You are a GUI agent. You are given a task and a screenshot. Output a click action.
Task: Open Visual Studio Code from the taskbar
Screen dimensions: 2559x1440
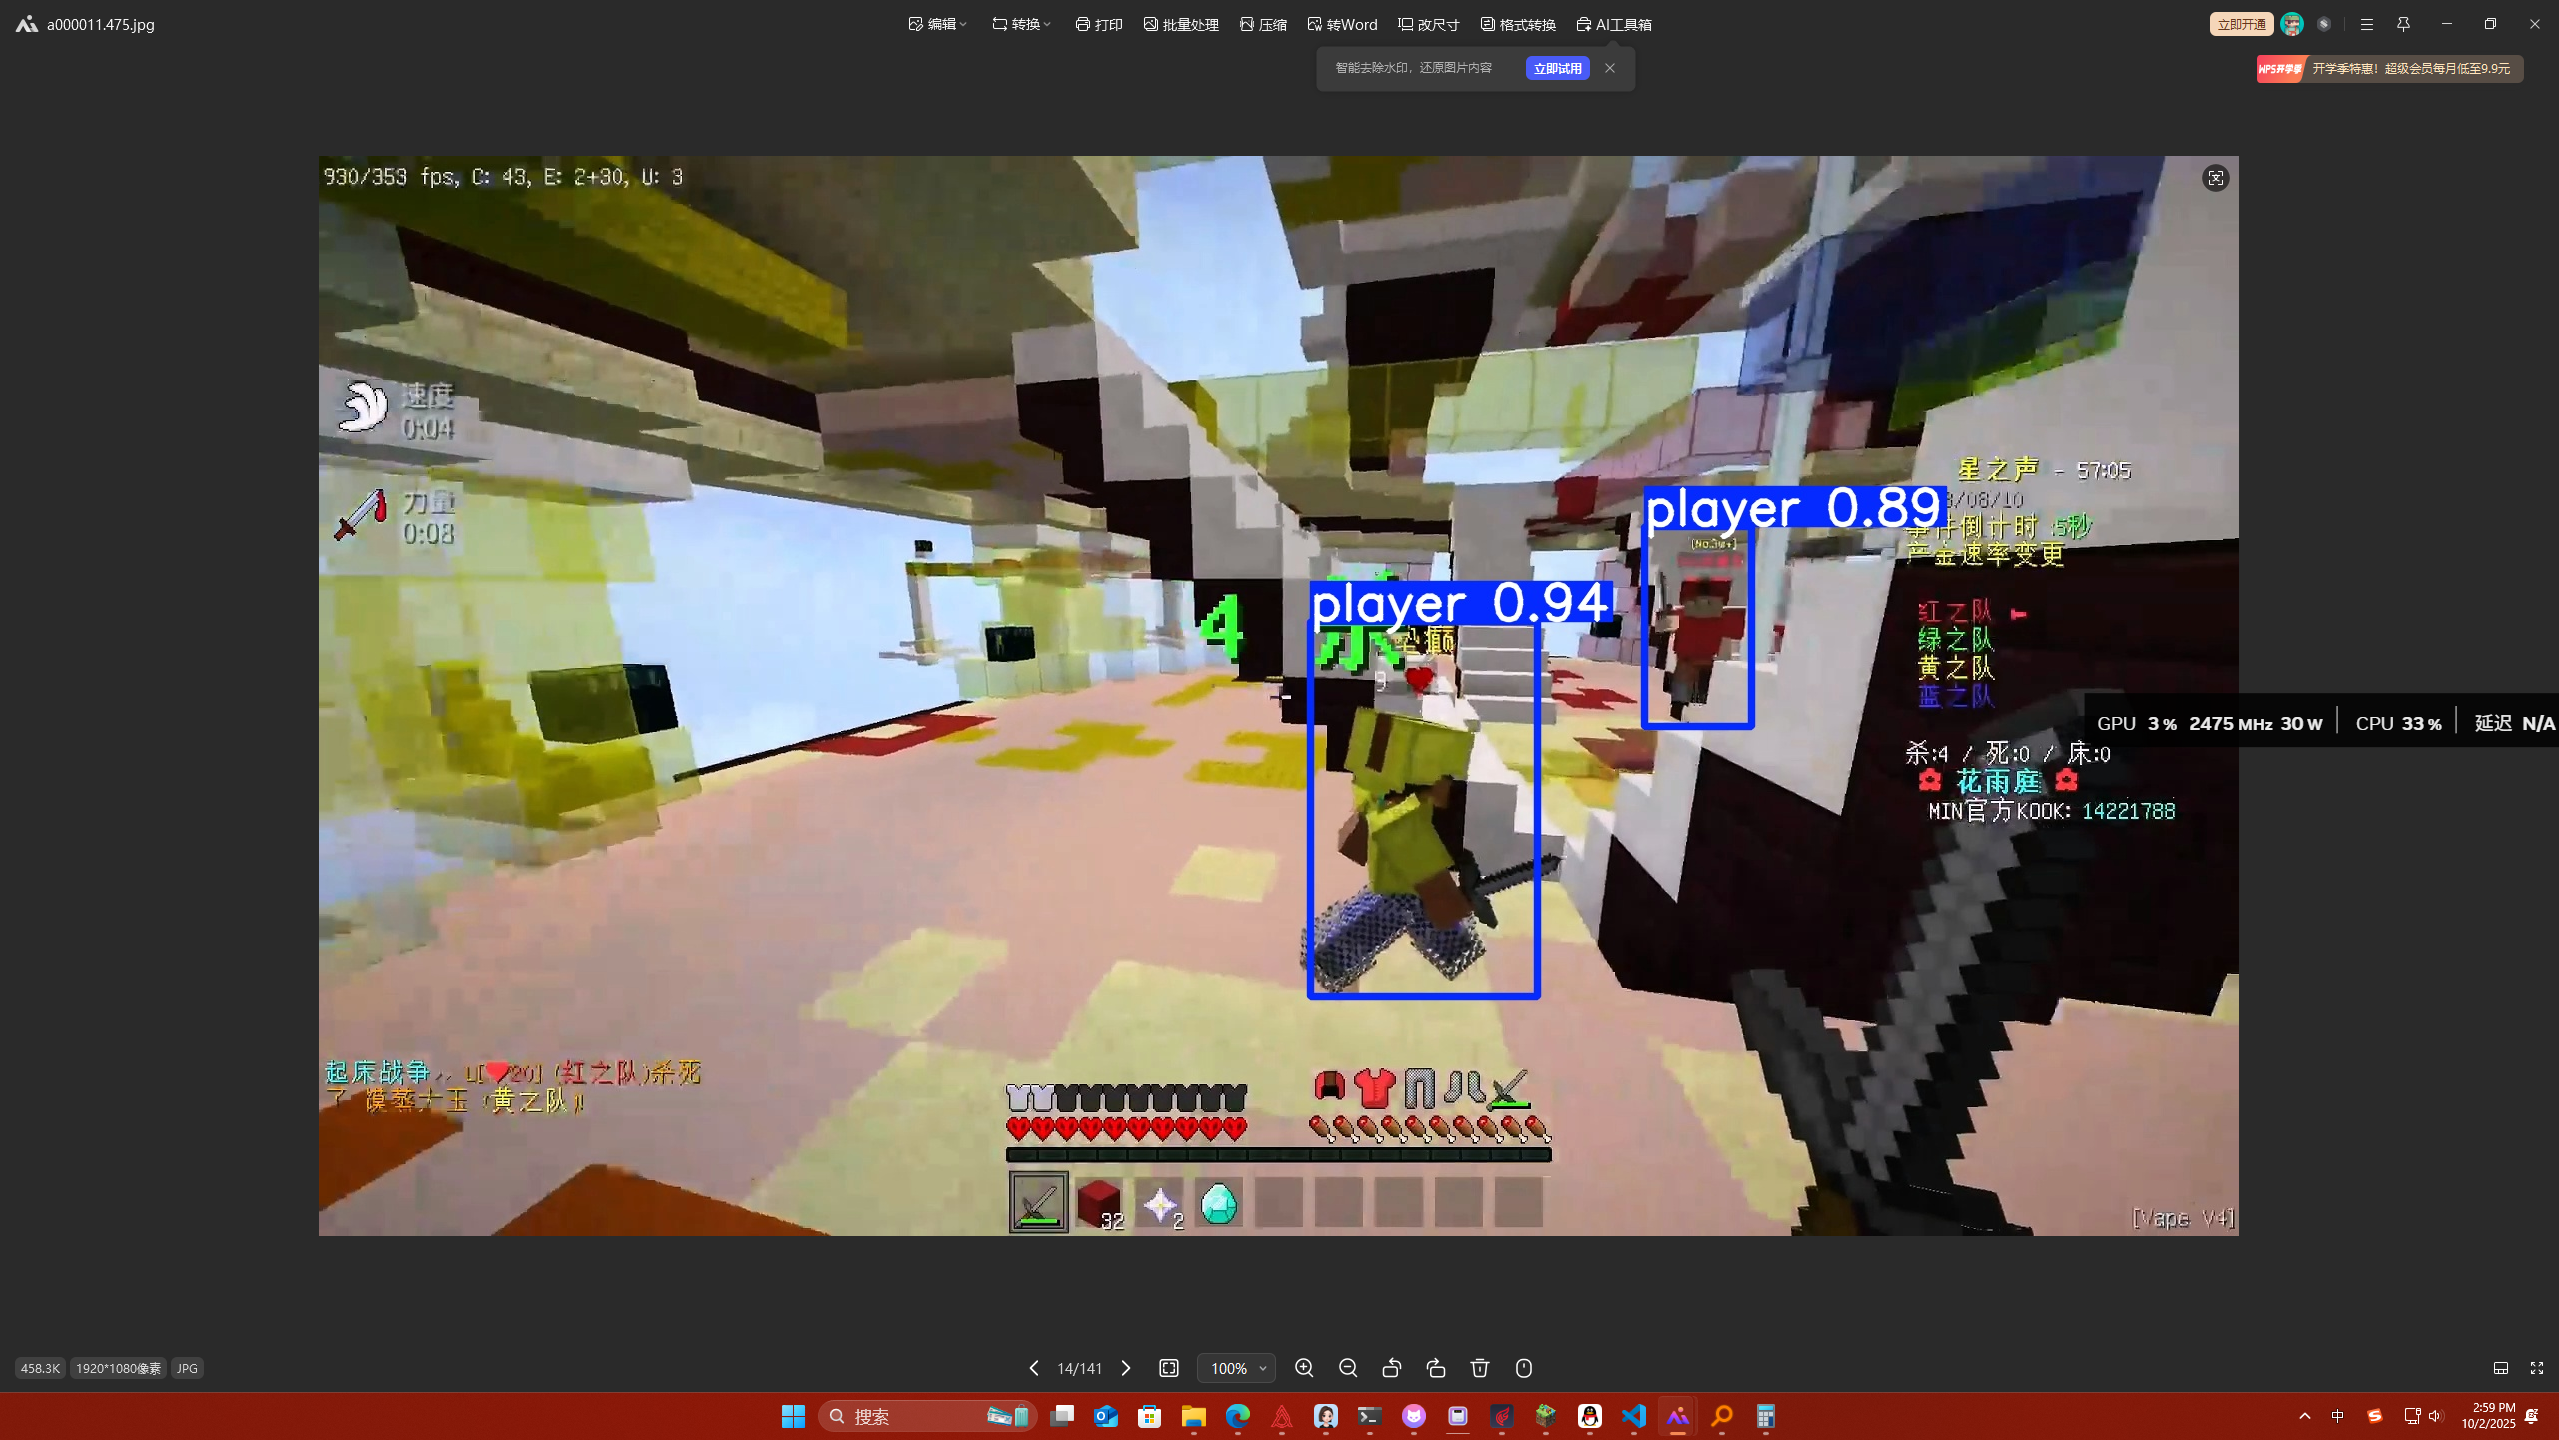(1634, 1416)
